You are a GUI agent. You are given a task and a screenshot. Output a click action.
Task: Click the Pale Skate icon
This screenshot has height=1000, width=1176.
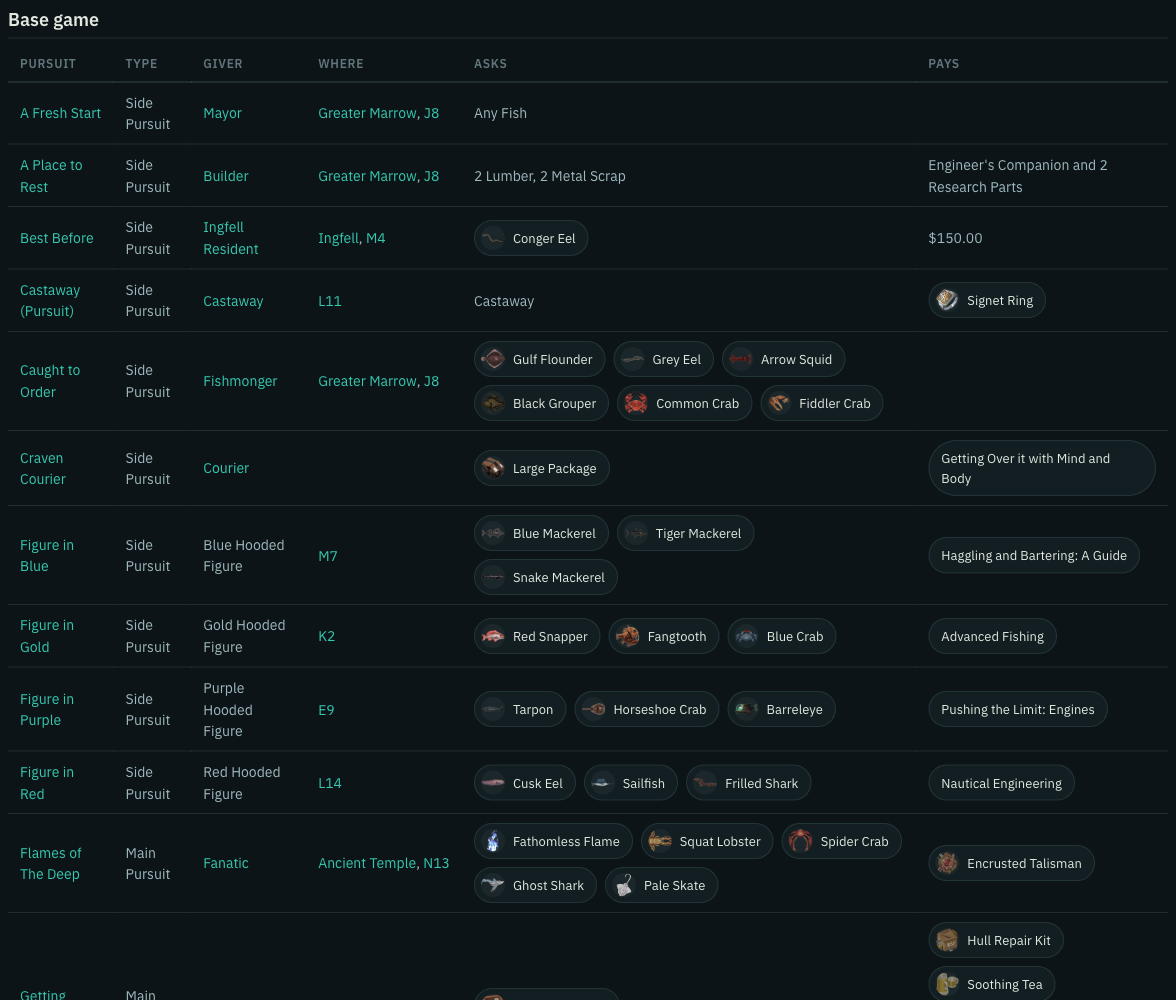pos(624,885)
